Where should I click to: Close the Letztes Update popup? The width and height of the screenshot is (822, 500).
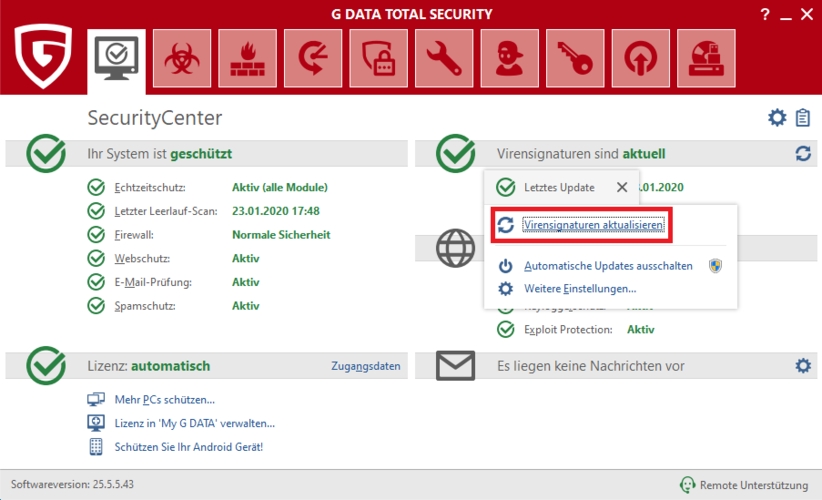(x=621, y=187)
